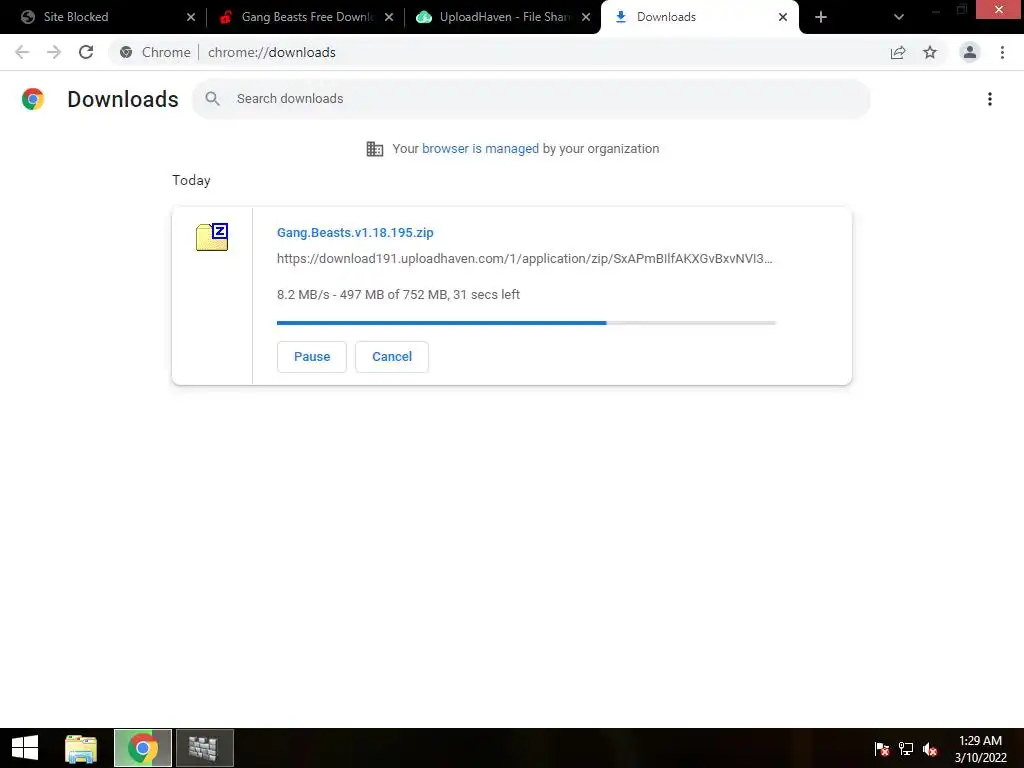This screenshot has height=768, width=1024.
Task: Open a new tab with plus button
Action: tap(821, 17)
